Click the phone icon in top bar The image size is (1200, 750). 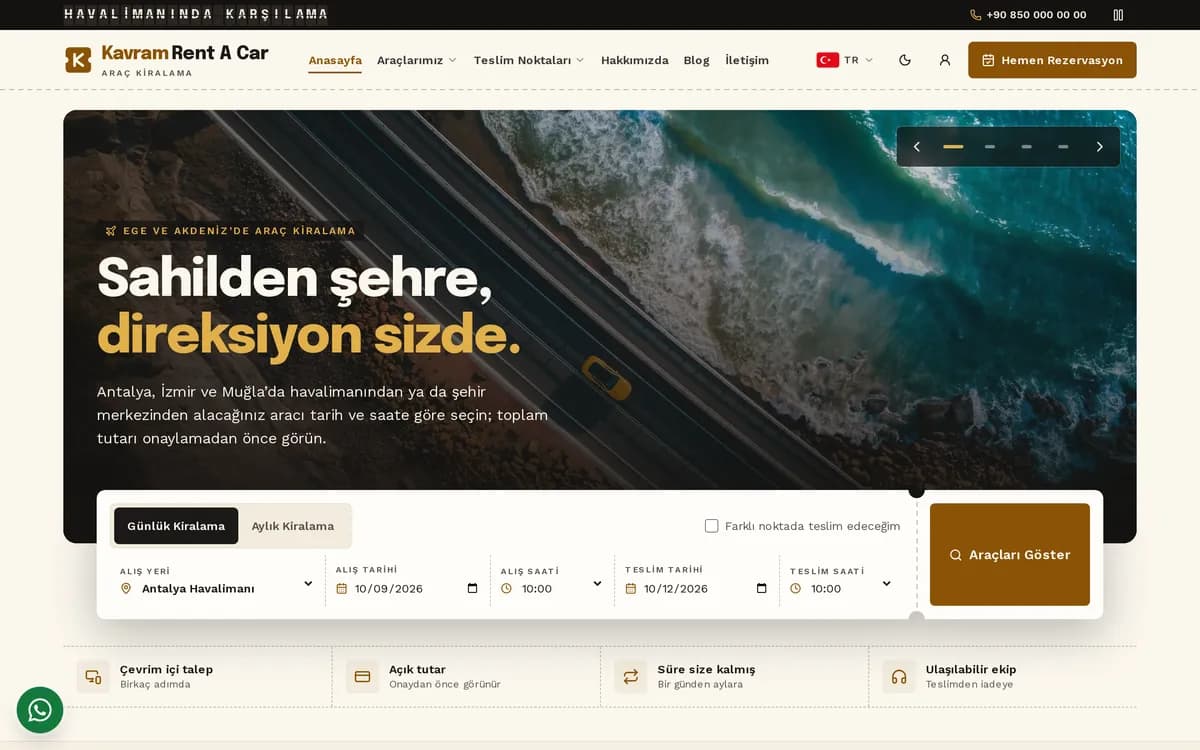point(976,15)
